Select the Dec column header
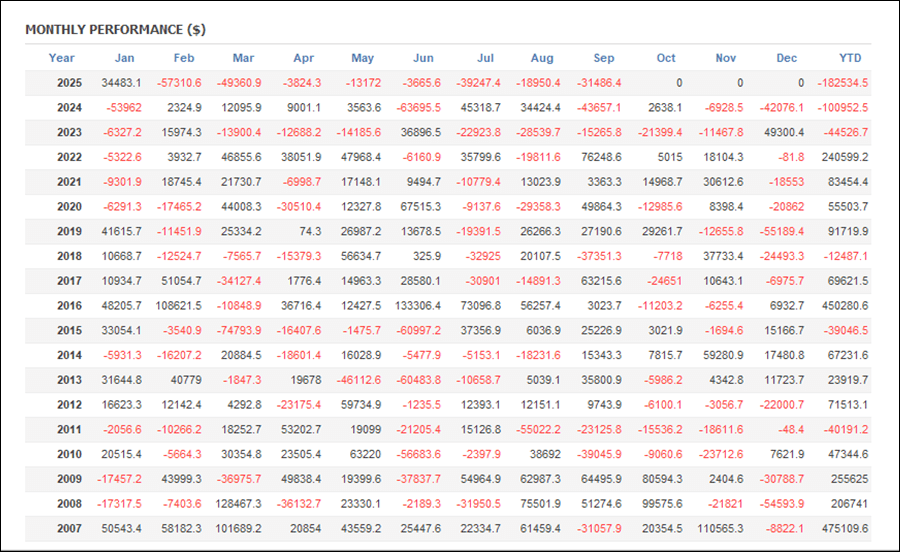Image resolution: width=900 pixels, height=552 pixels. click(x=787, y=58)
